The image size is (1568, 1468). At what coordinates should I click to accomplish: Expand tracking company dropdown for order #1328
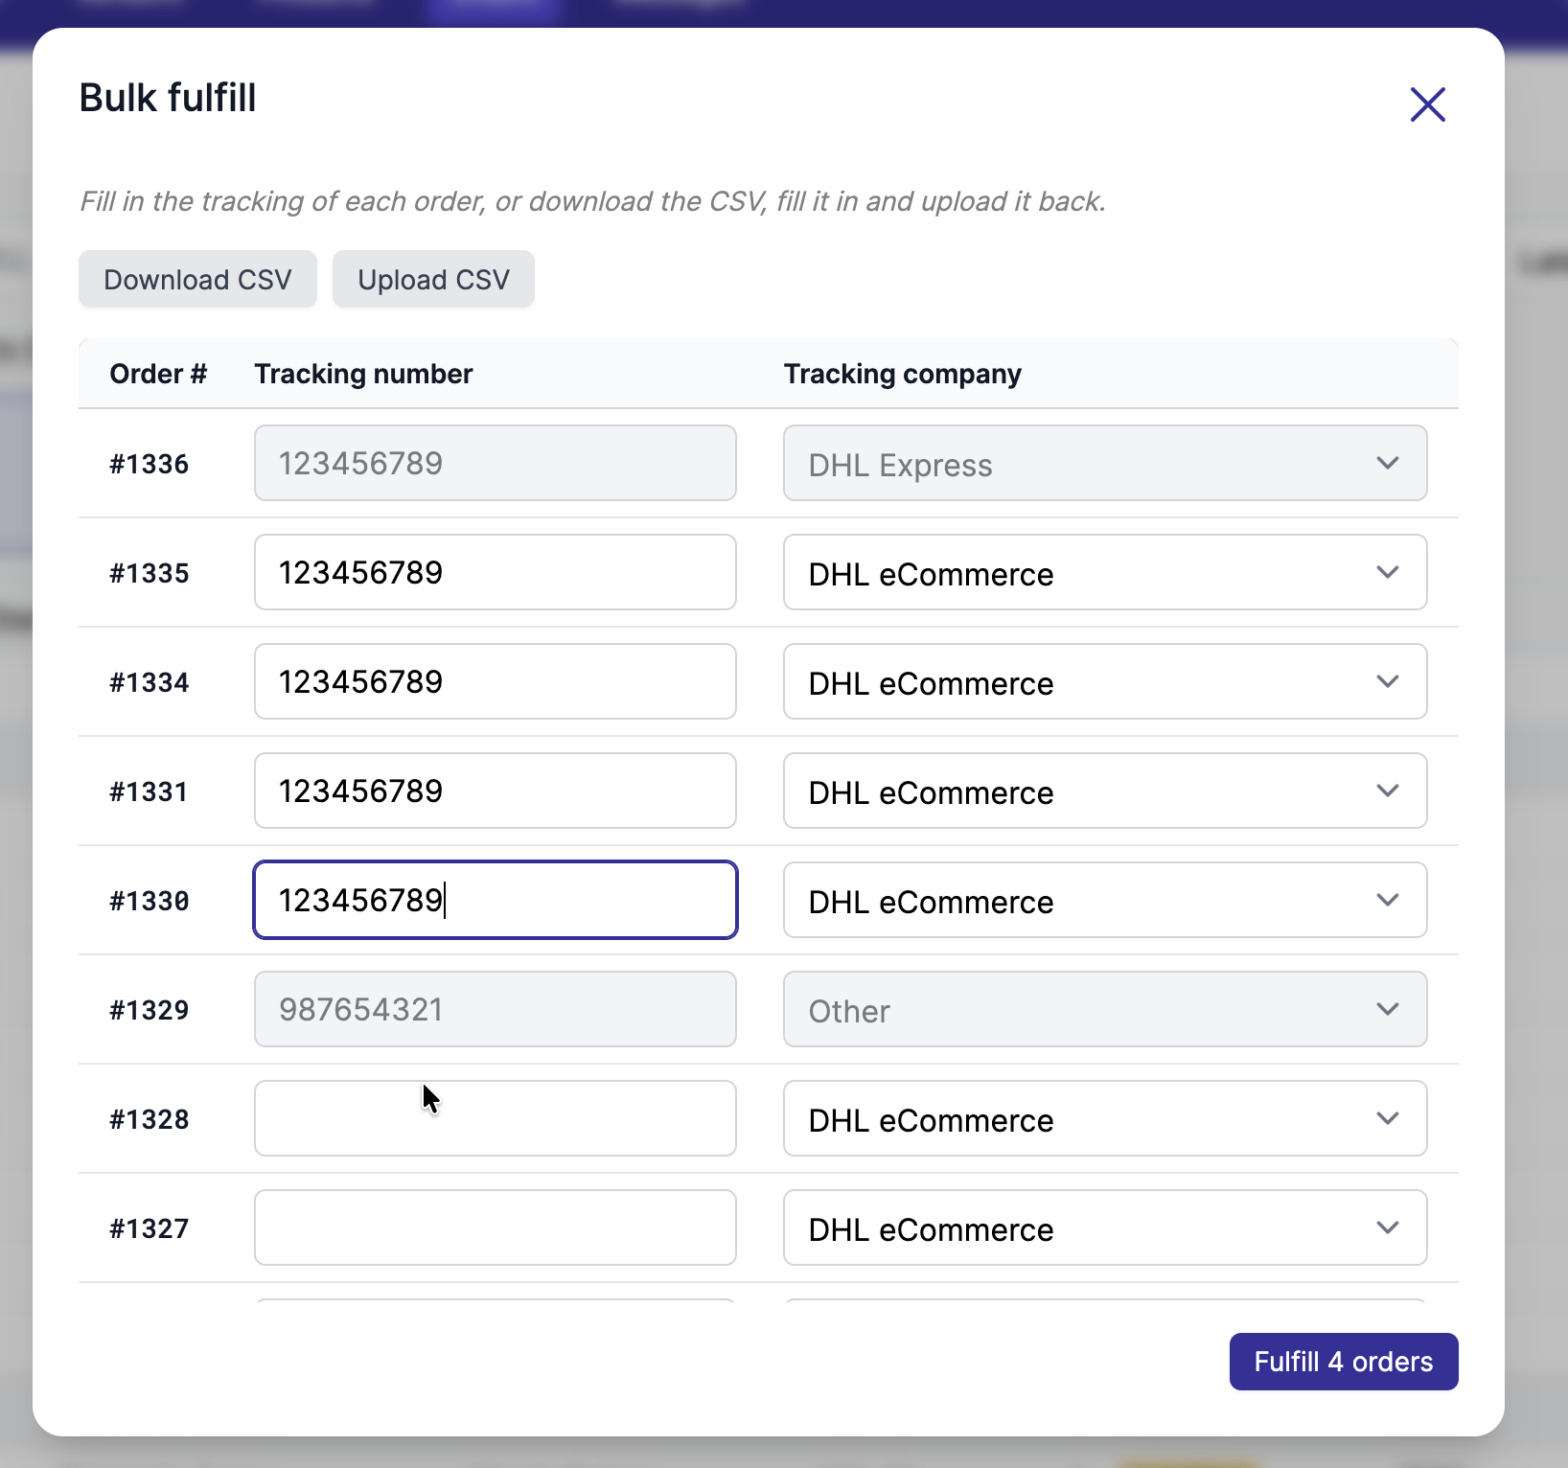pyautogui.click(x=1105, y=1118)
